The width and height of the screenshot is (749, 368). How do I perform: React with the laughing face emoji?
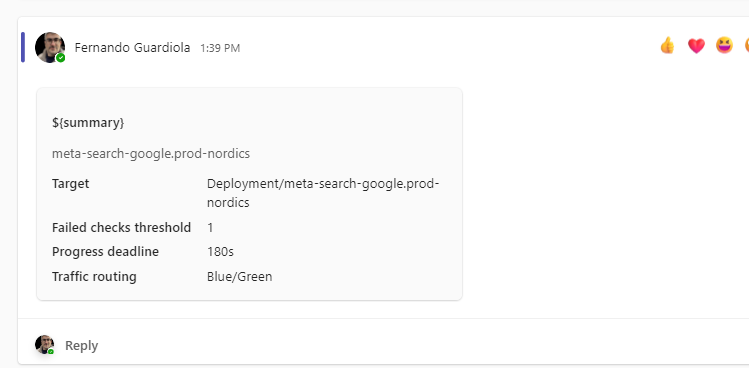click(x=724, y=45)
